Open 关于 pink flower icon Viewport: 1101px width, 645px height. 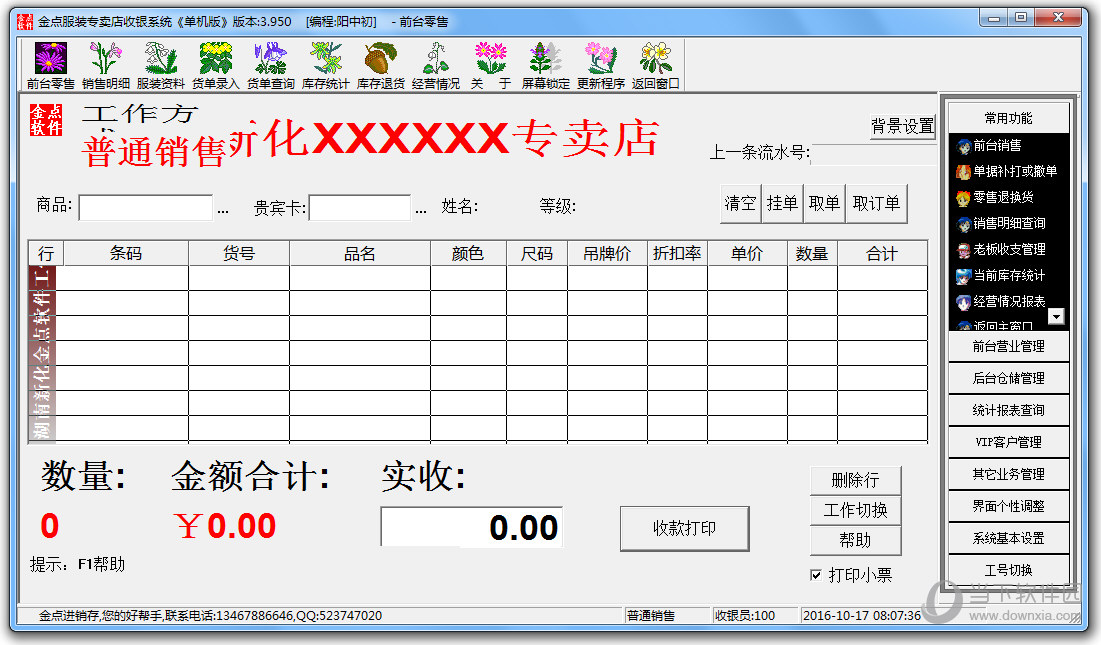point(491,58)
